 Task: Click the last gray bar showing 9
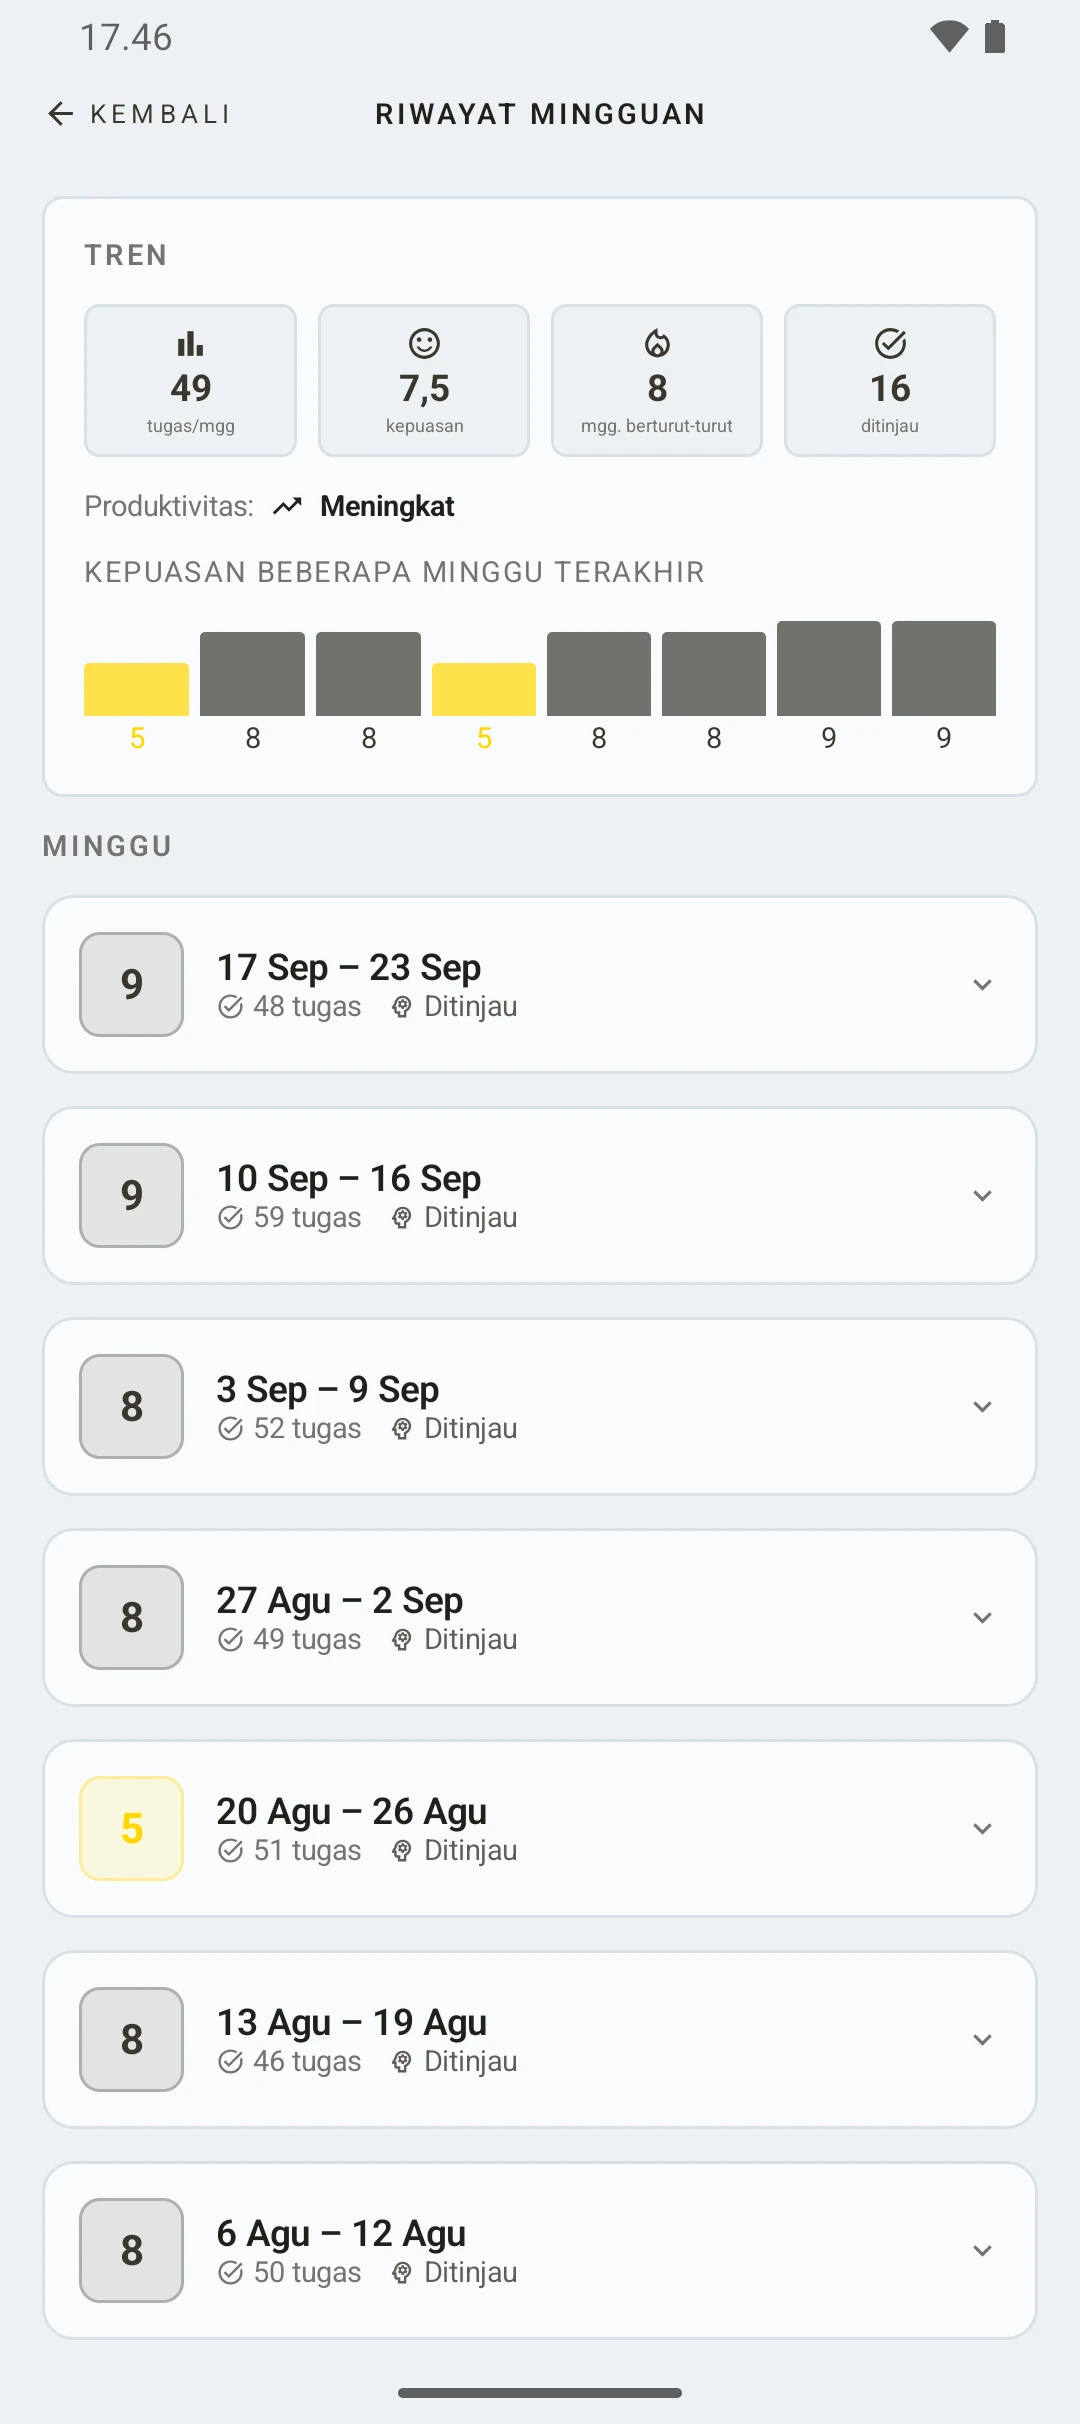pos(944,668)
